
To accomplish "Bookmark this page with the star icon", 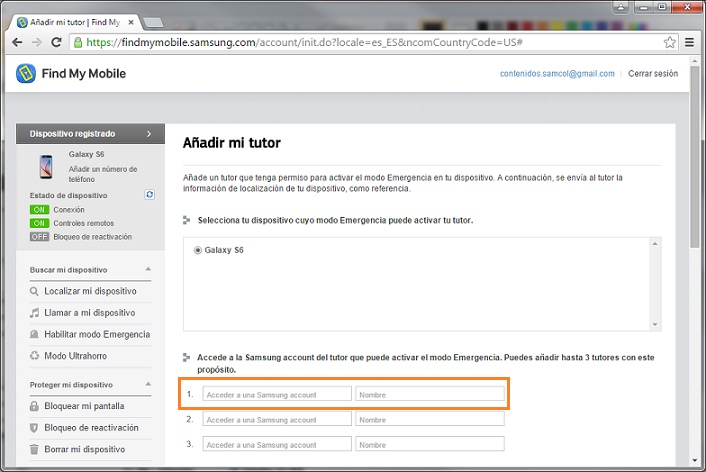I will pos(670,42).
